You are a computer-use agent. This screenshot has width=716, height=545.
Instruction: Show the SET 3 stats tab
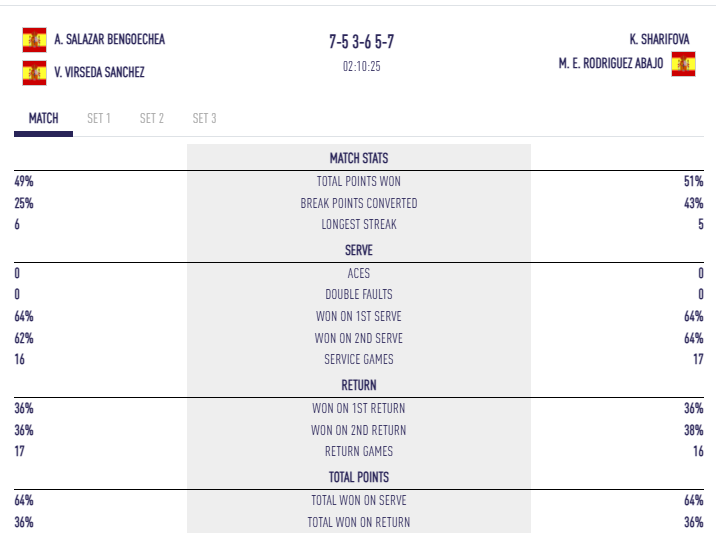[204, 118]
